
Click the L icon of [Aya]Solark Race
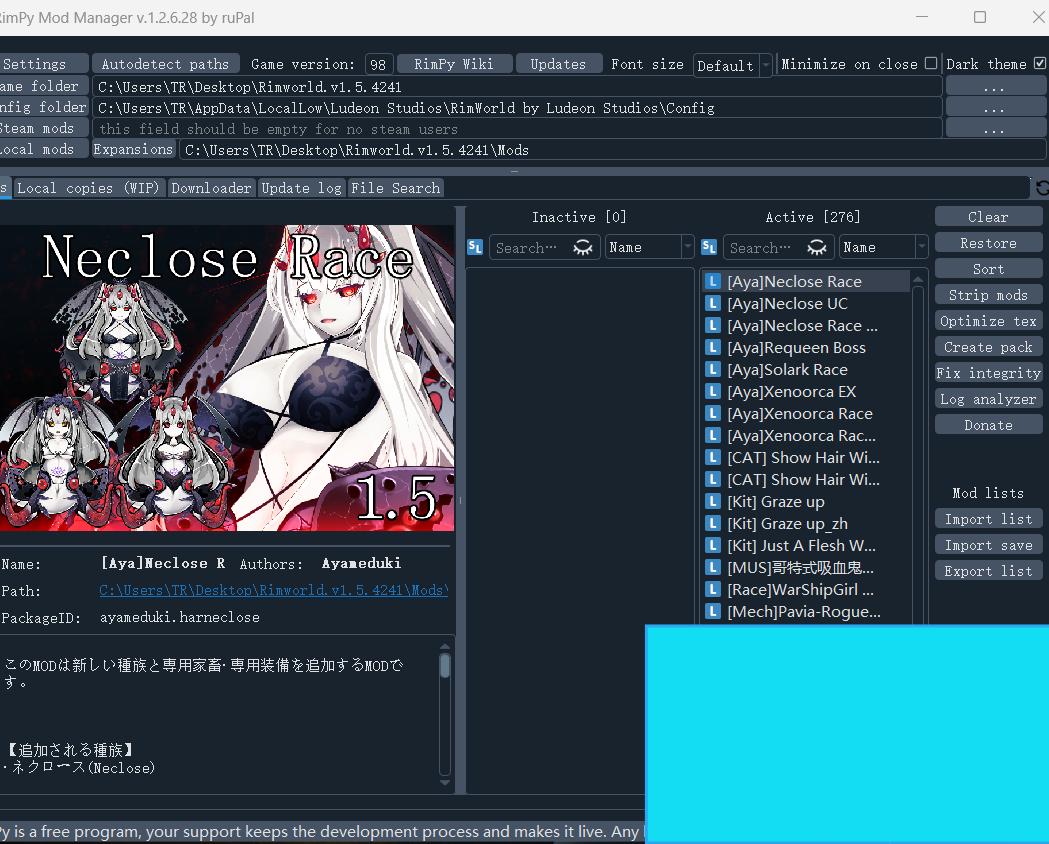click(713, 370)
